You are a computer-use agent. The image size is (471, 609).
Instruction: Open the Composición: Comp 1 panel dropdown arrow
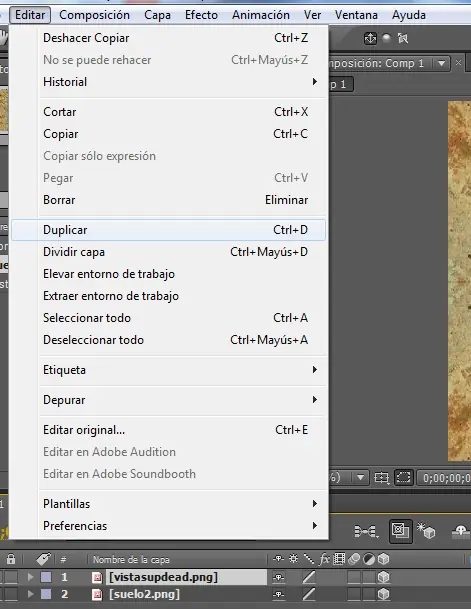tap(441, 63)
